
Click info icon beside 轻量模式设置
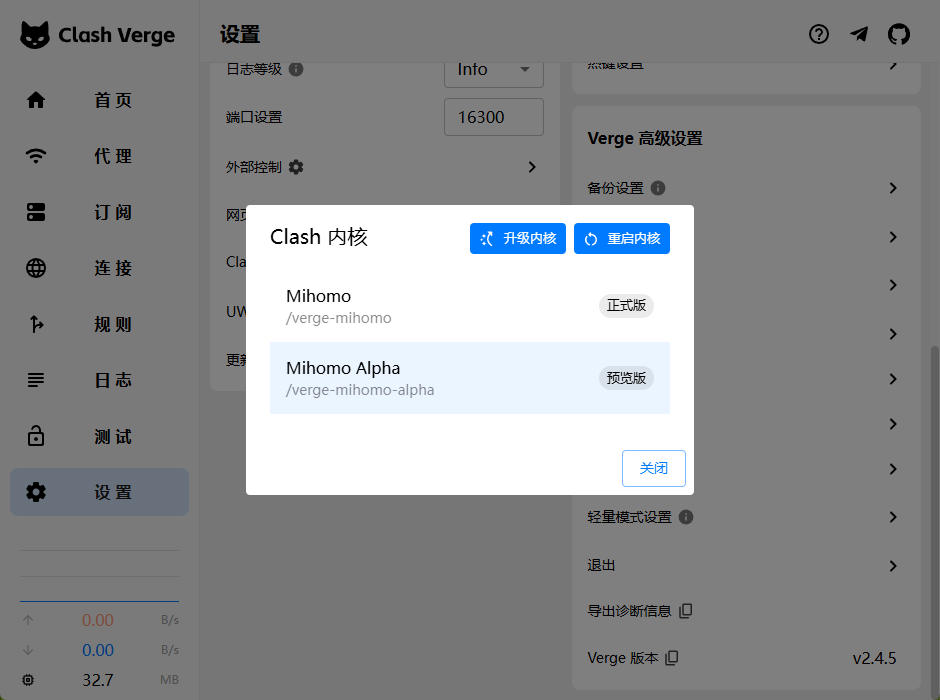tap(686, 517)
